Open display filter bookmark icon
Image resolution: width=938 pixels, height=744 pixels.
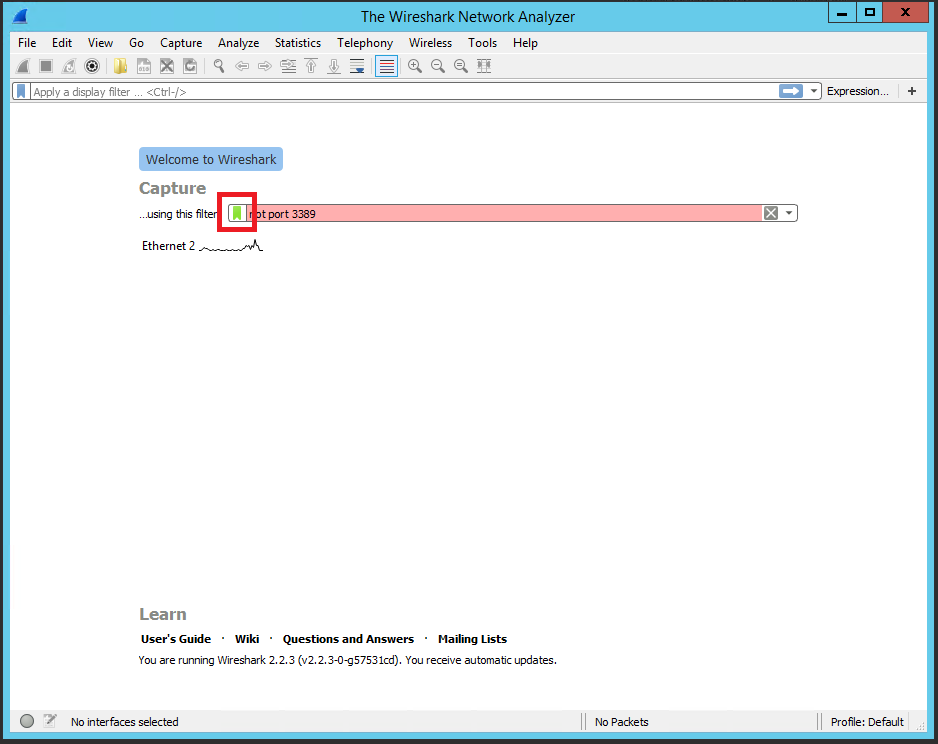tap(22, 92)
